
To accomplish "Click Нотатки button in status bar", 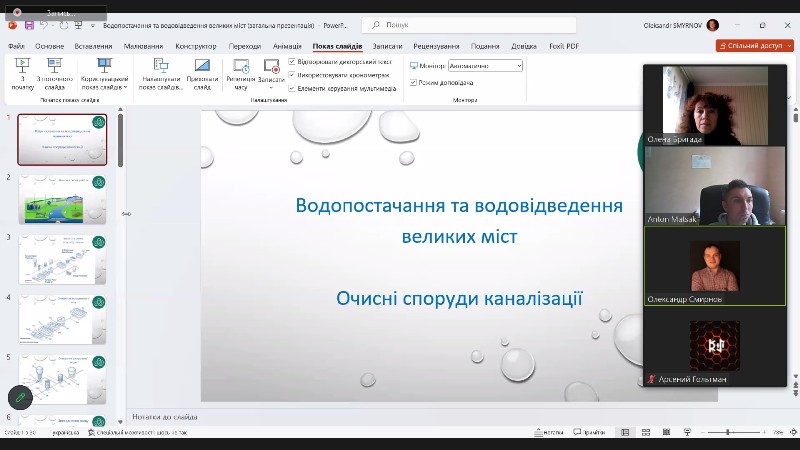I will click(x=544, y=432).
